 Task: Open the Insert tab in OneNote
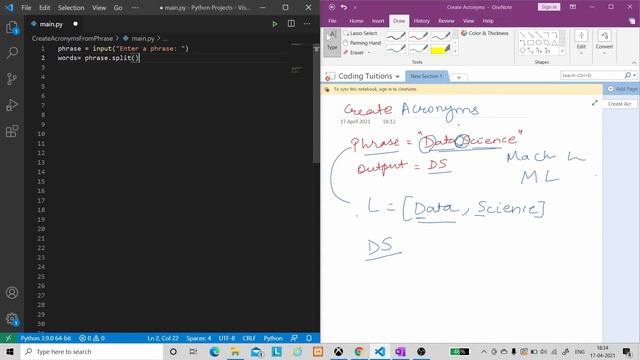(x=378, y=21)
